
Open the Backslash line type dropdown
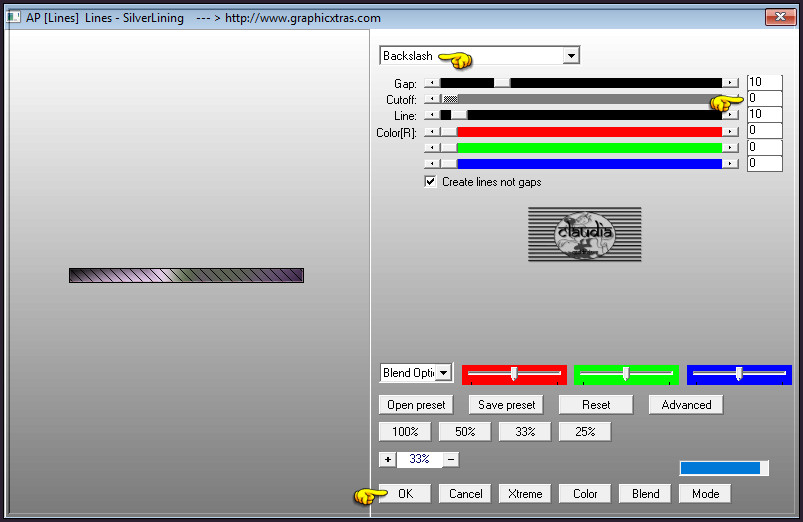pos(571,55)
